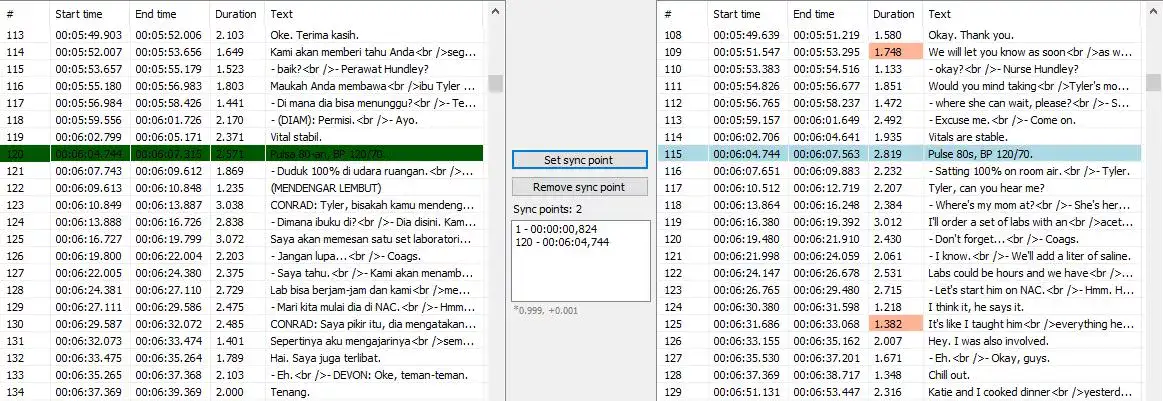
Task: Click the left table vertical scrollbar thumb
Action: [x=495, y=83]
